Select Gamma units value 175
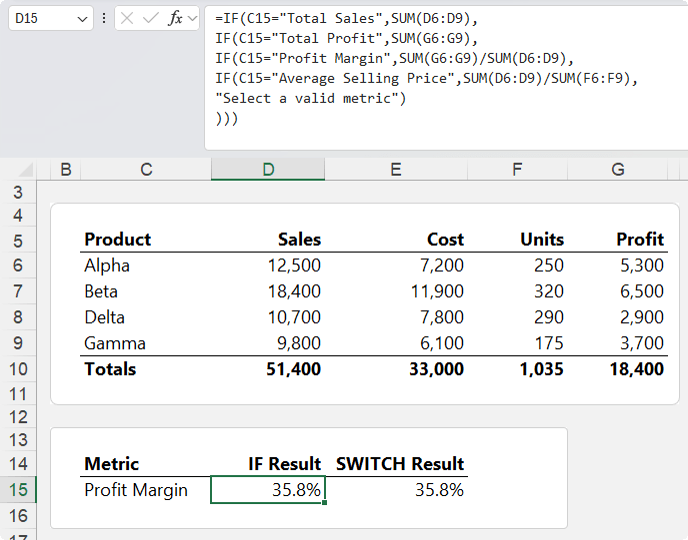Viewport: 688px width, 540px height. click(517, 343)
